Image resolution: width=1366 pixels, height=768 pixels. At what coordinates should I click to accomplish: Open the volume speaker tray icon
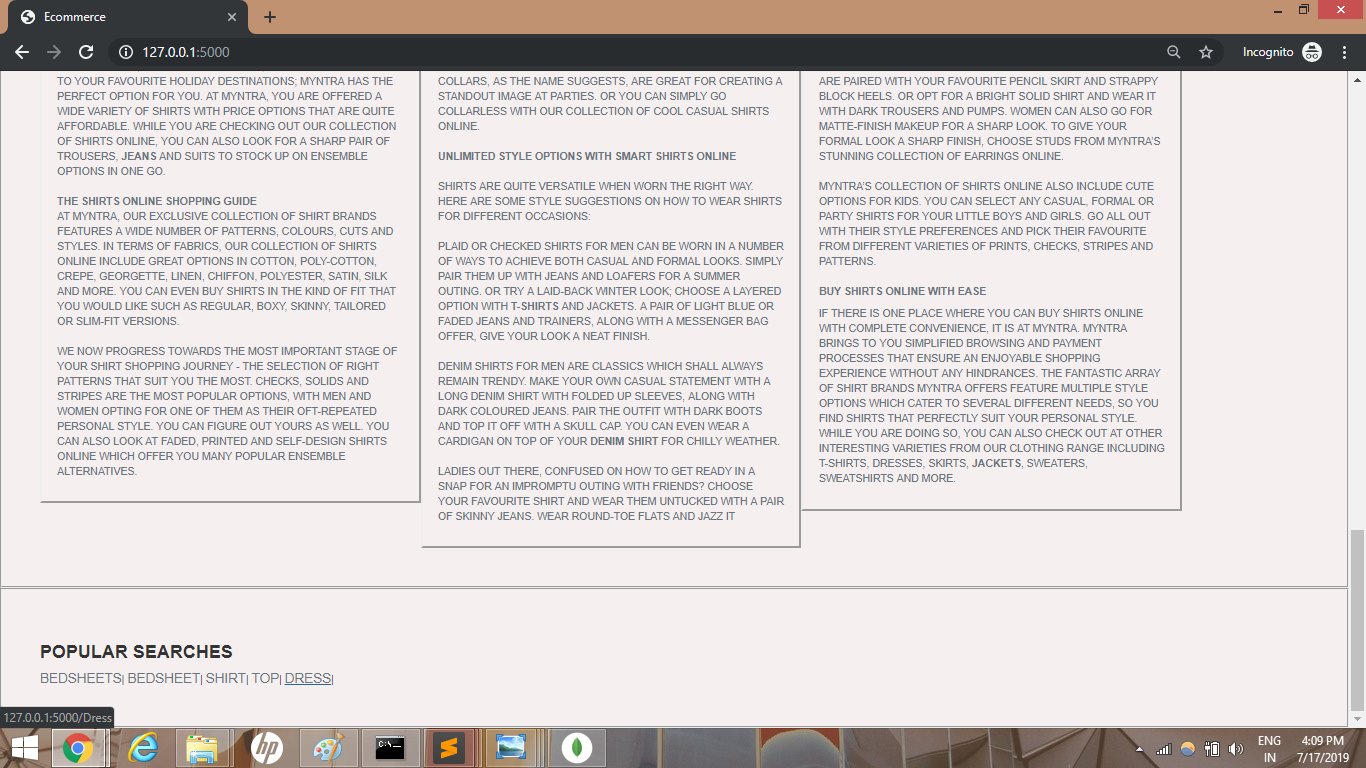(1236, 749)
